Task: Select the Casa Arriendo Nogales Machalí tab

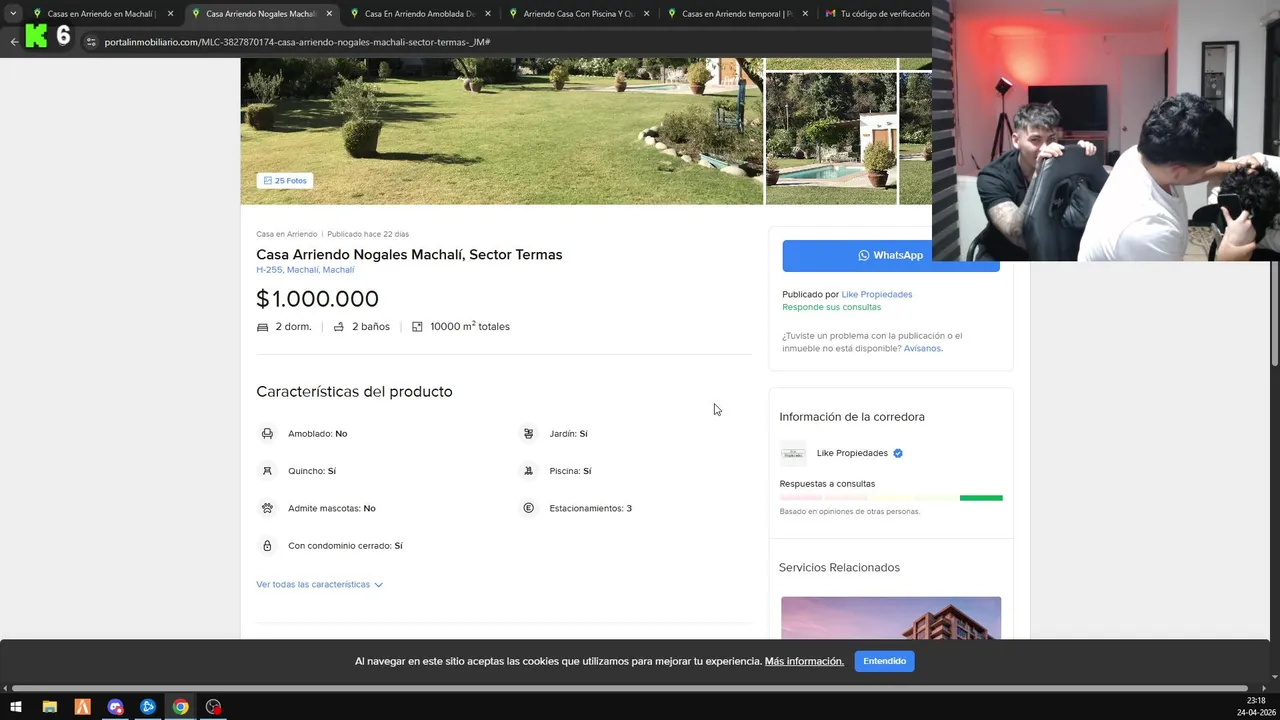Action: point(260,14)
